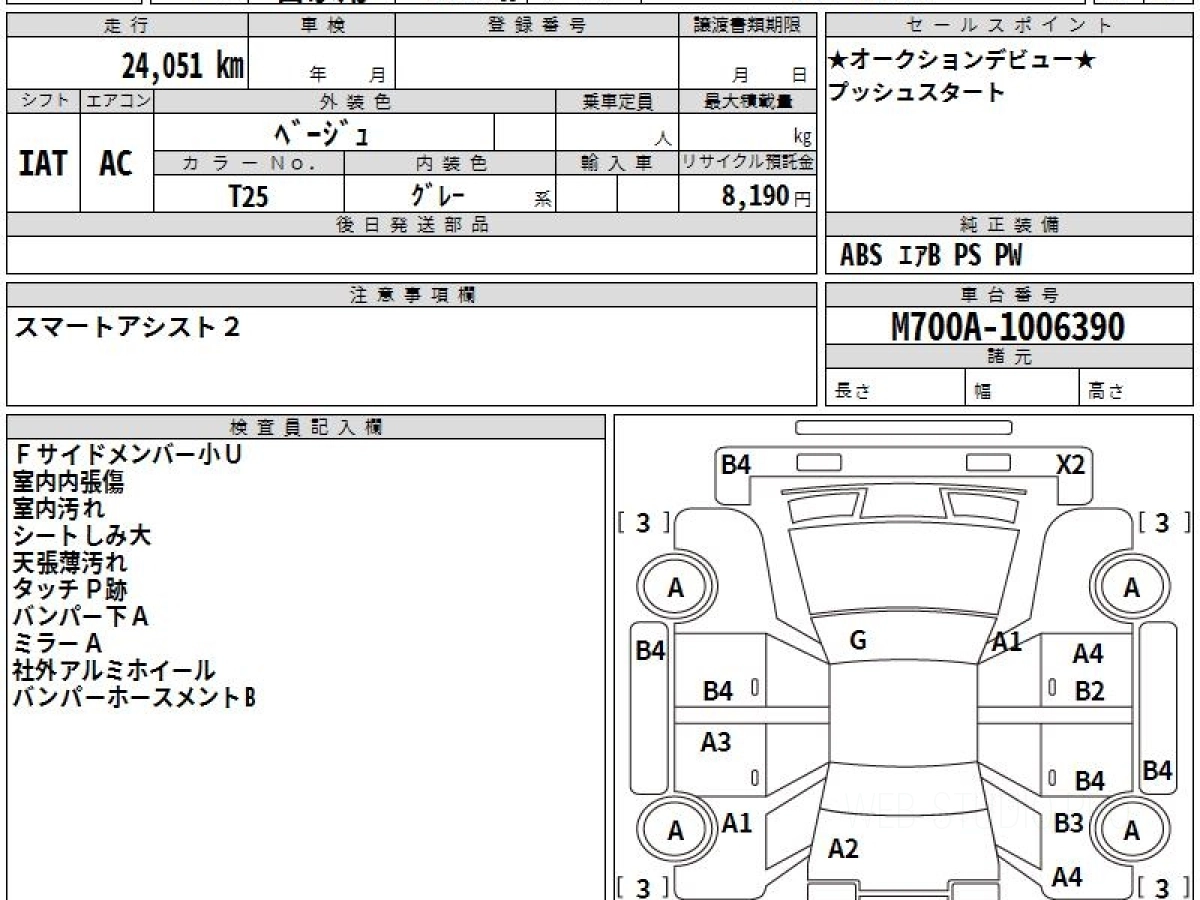
Task: Click the 車検 header cell
Action: (x=321, y=26)
